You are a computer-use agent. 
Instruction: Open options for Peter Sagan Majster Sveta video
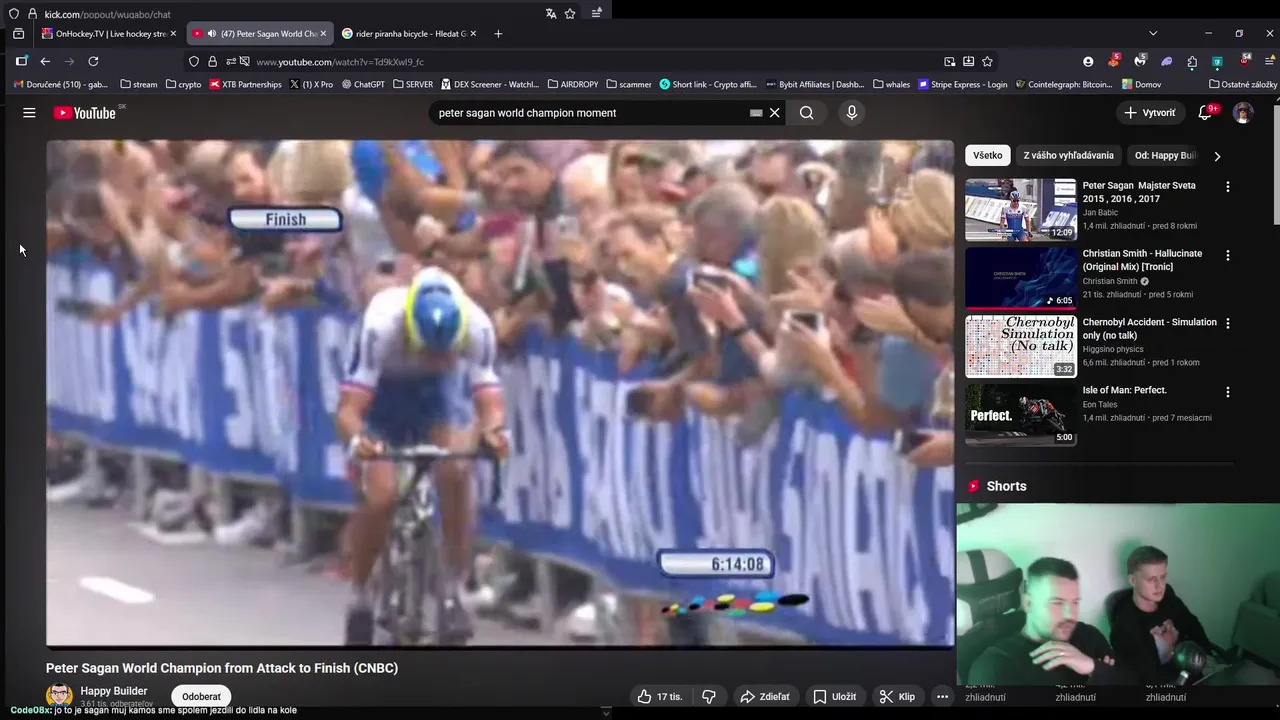pyautogui.click(x=1228, y=187)
